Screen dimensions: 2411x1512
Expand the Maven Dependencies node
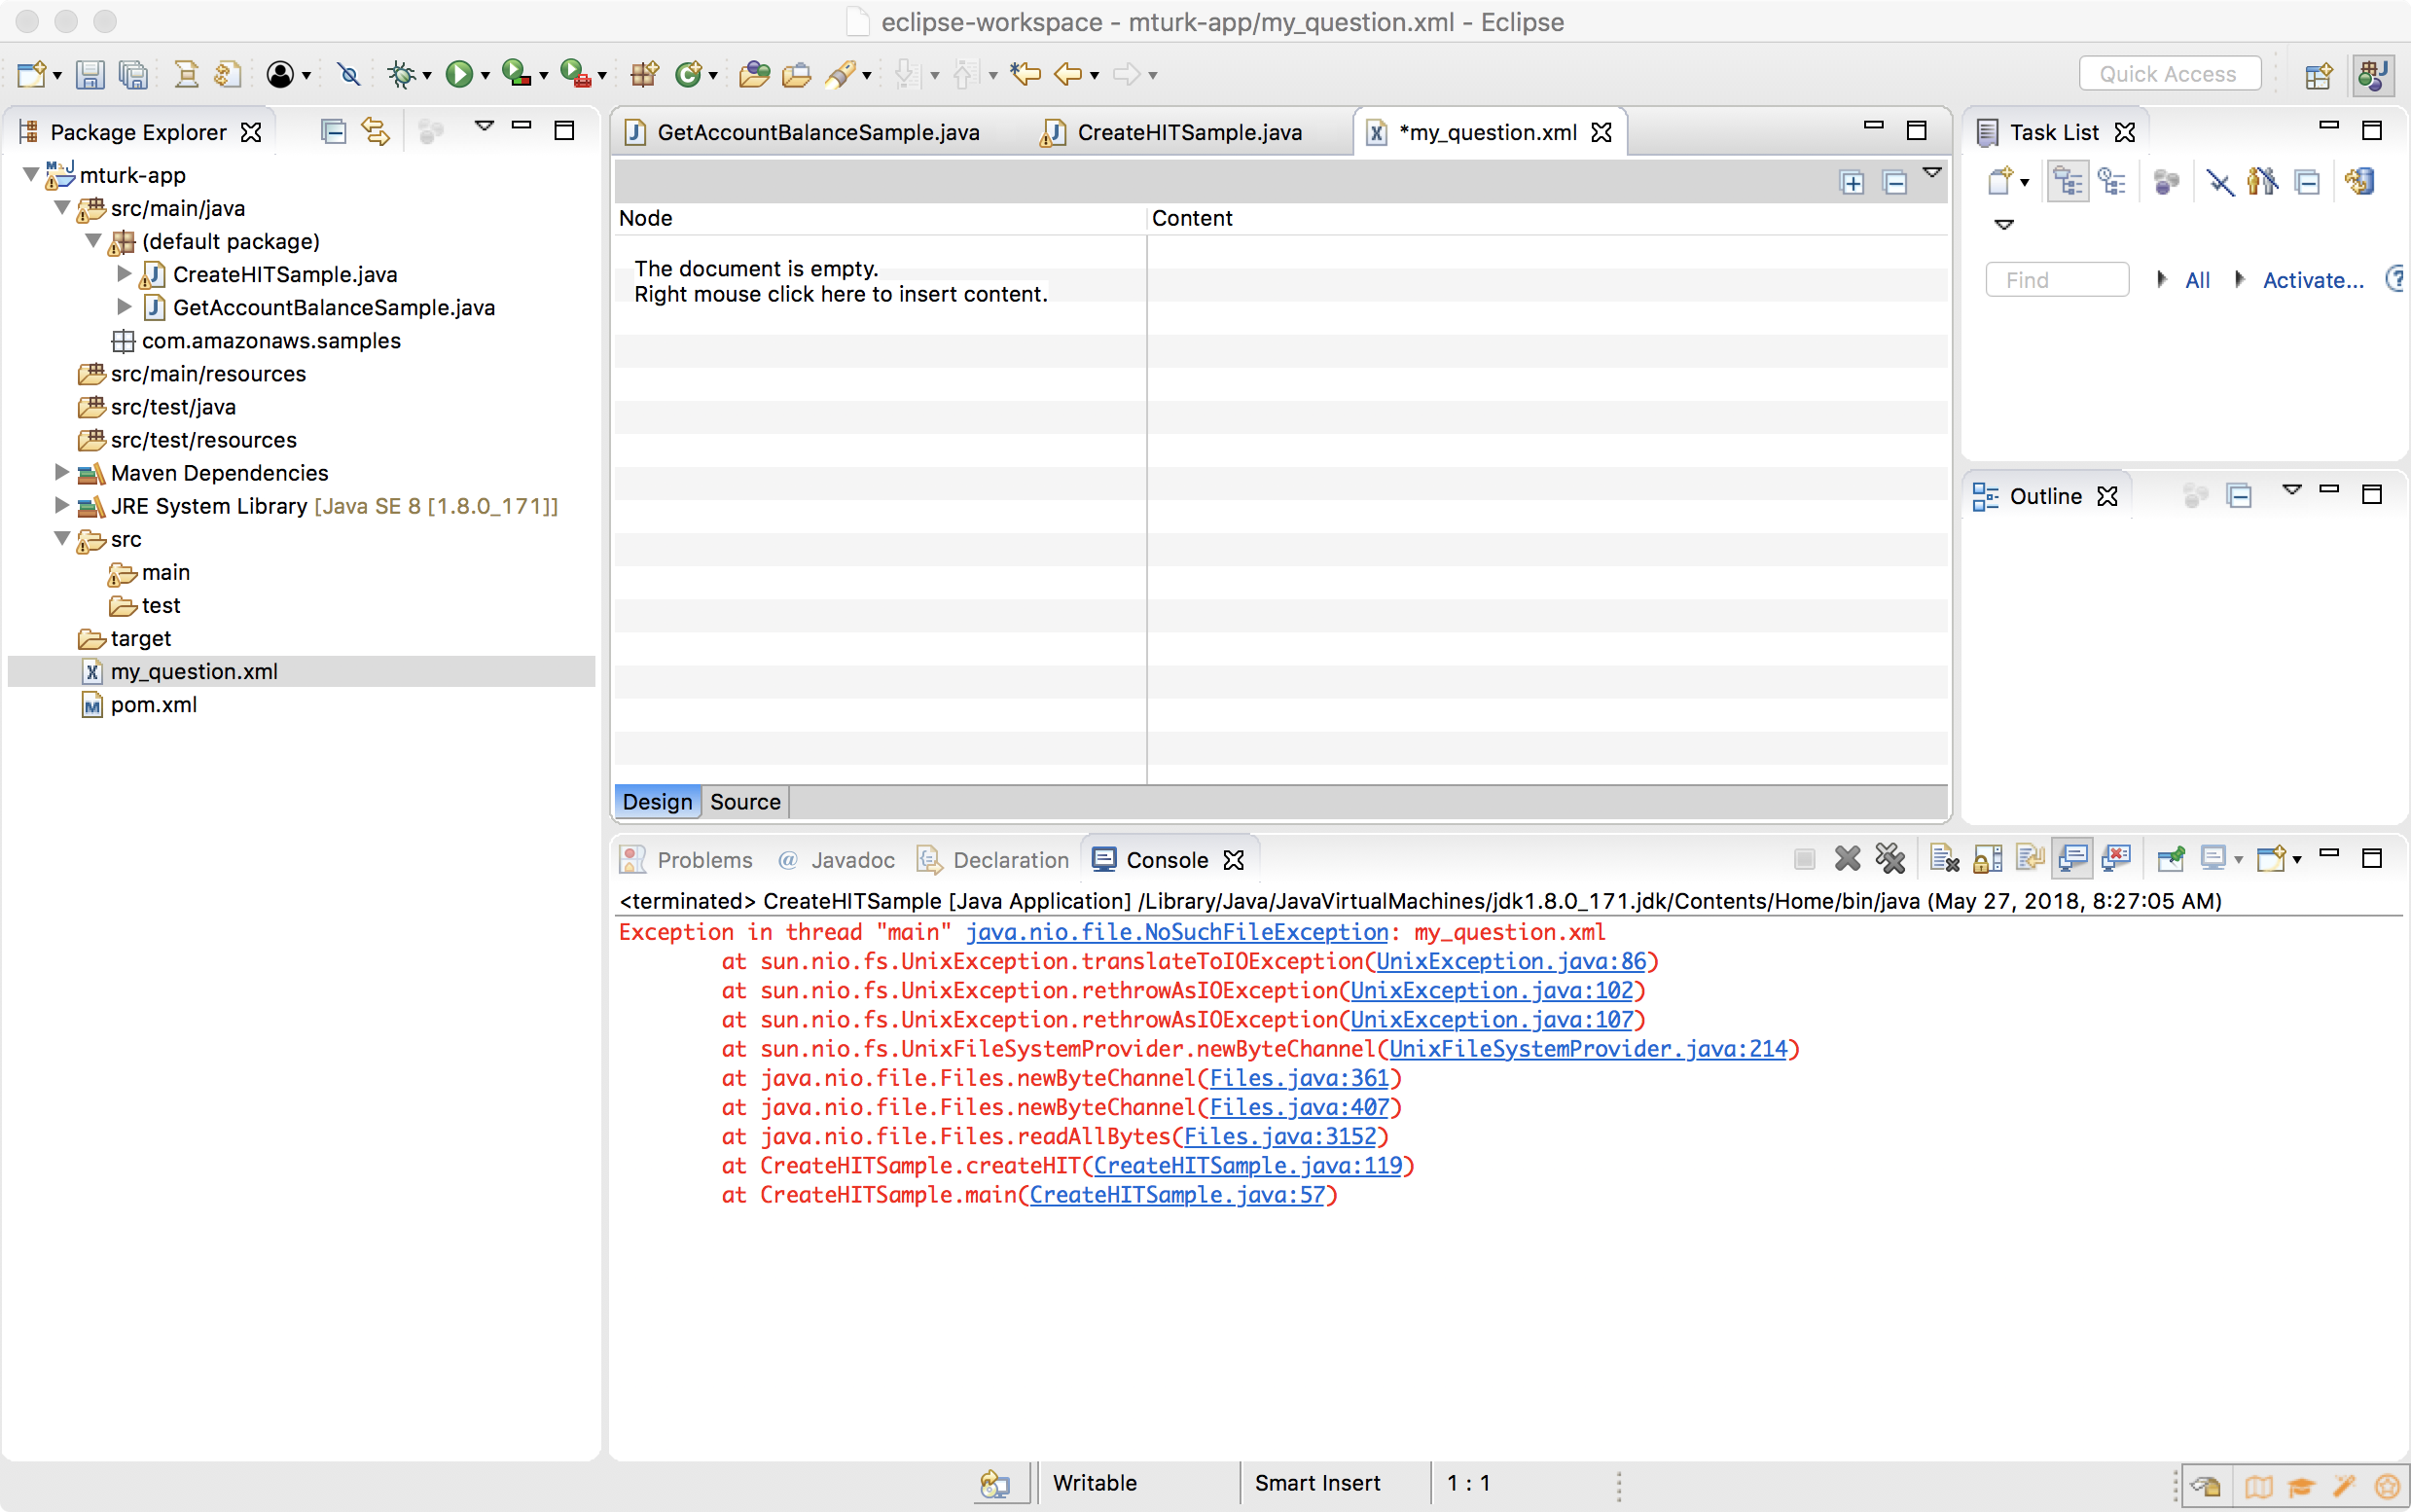(x=61, y=473)
